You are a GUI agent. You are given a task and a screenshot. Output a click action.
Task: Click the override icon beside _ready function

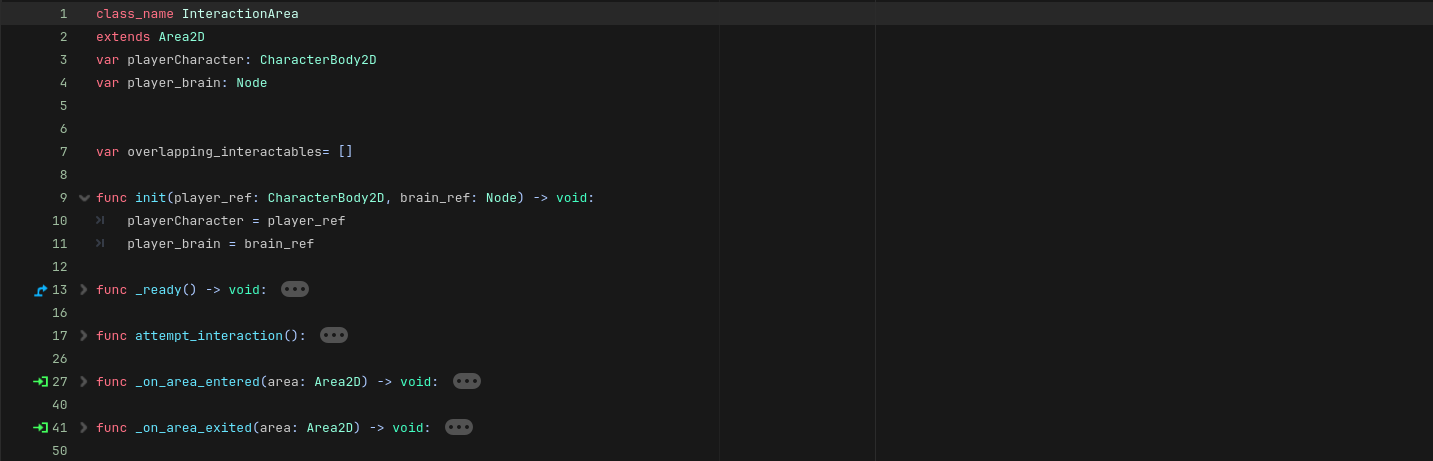point(40,290)
